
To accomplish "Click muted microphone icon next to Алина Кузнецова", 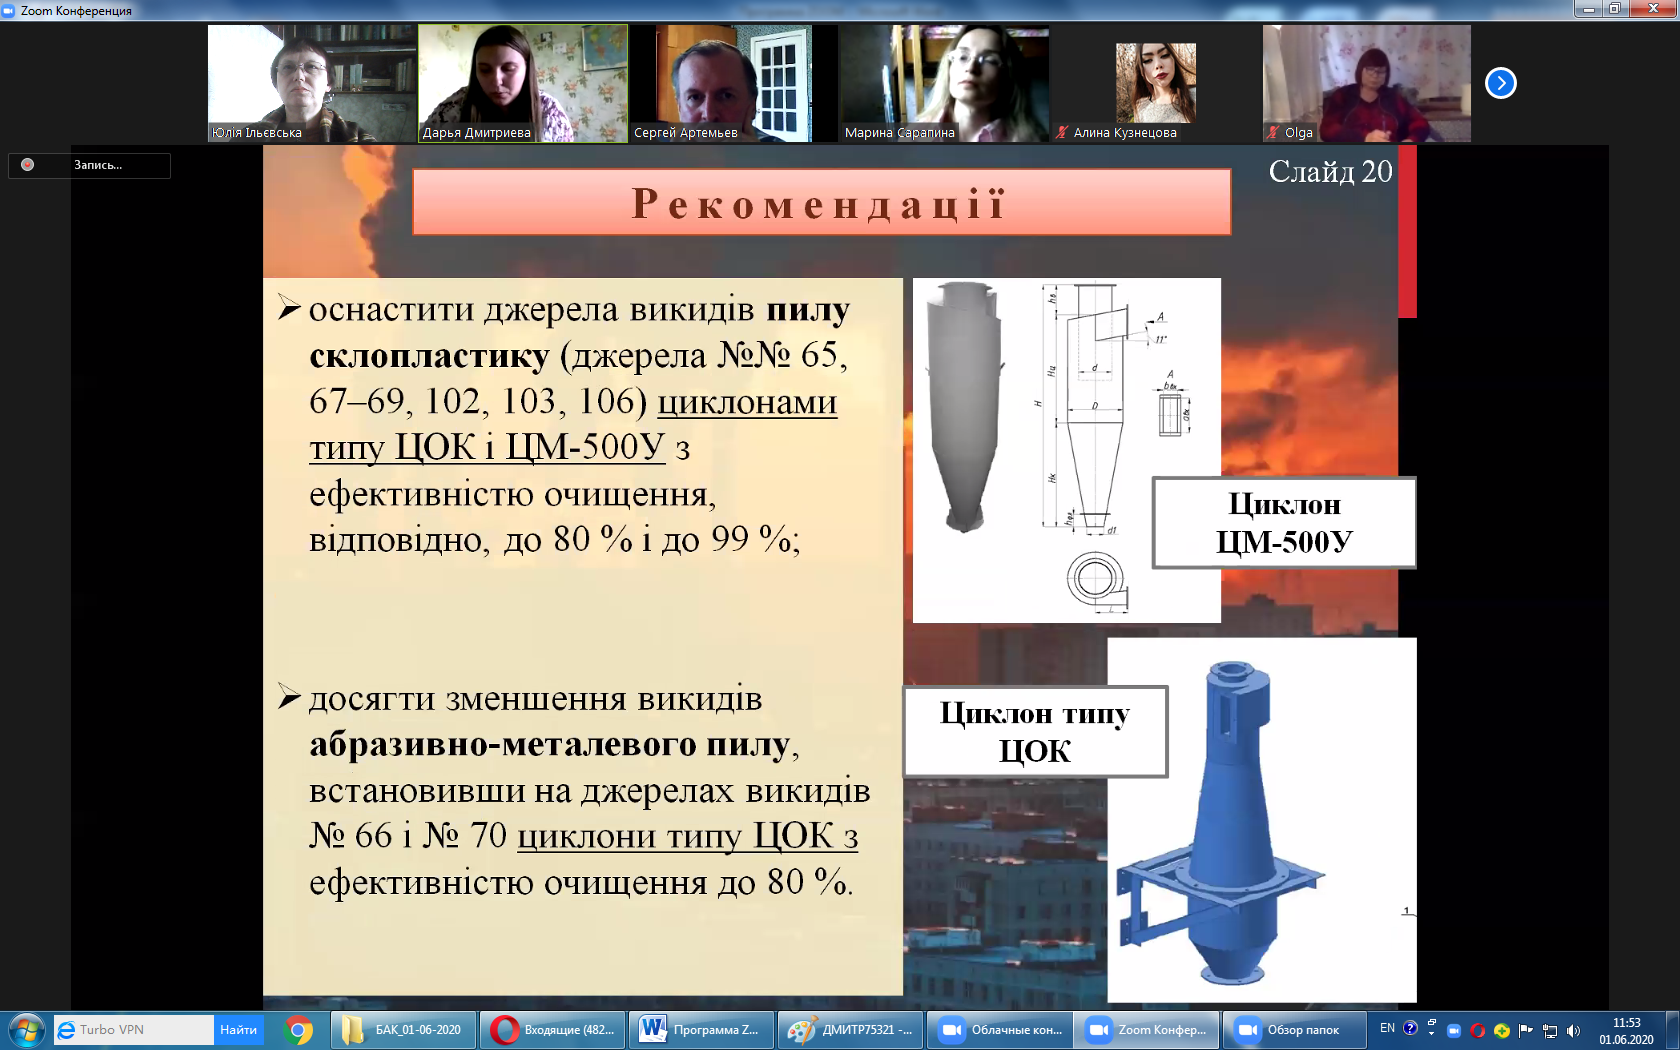I will [1062, 132].
